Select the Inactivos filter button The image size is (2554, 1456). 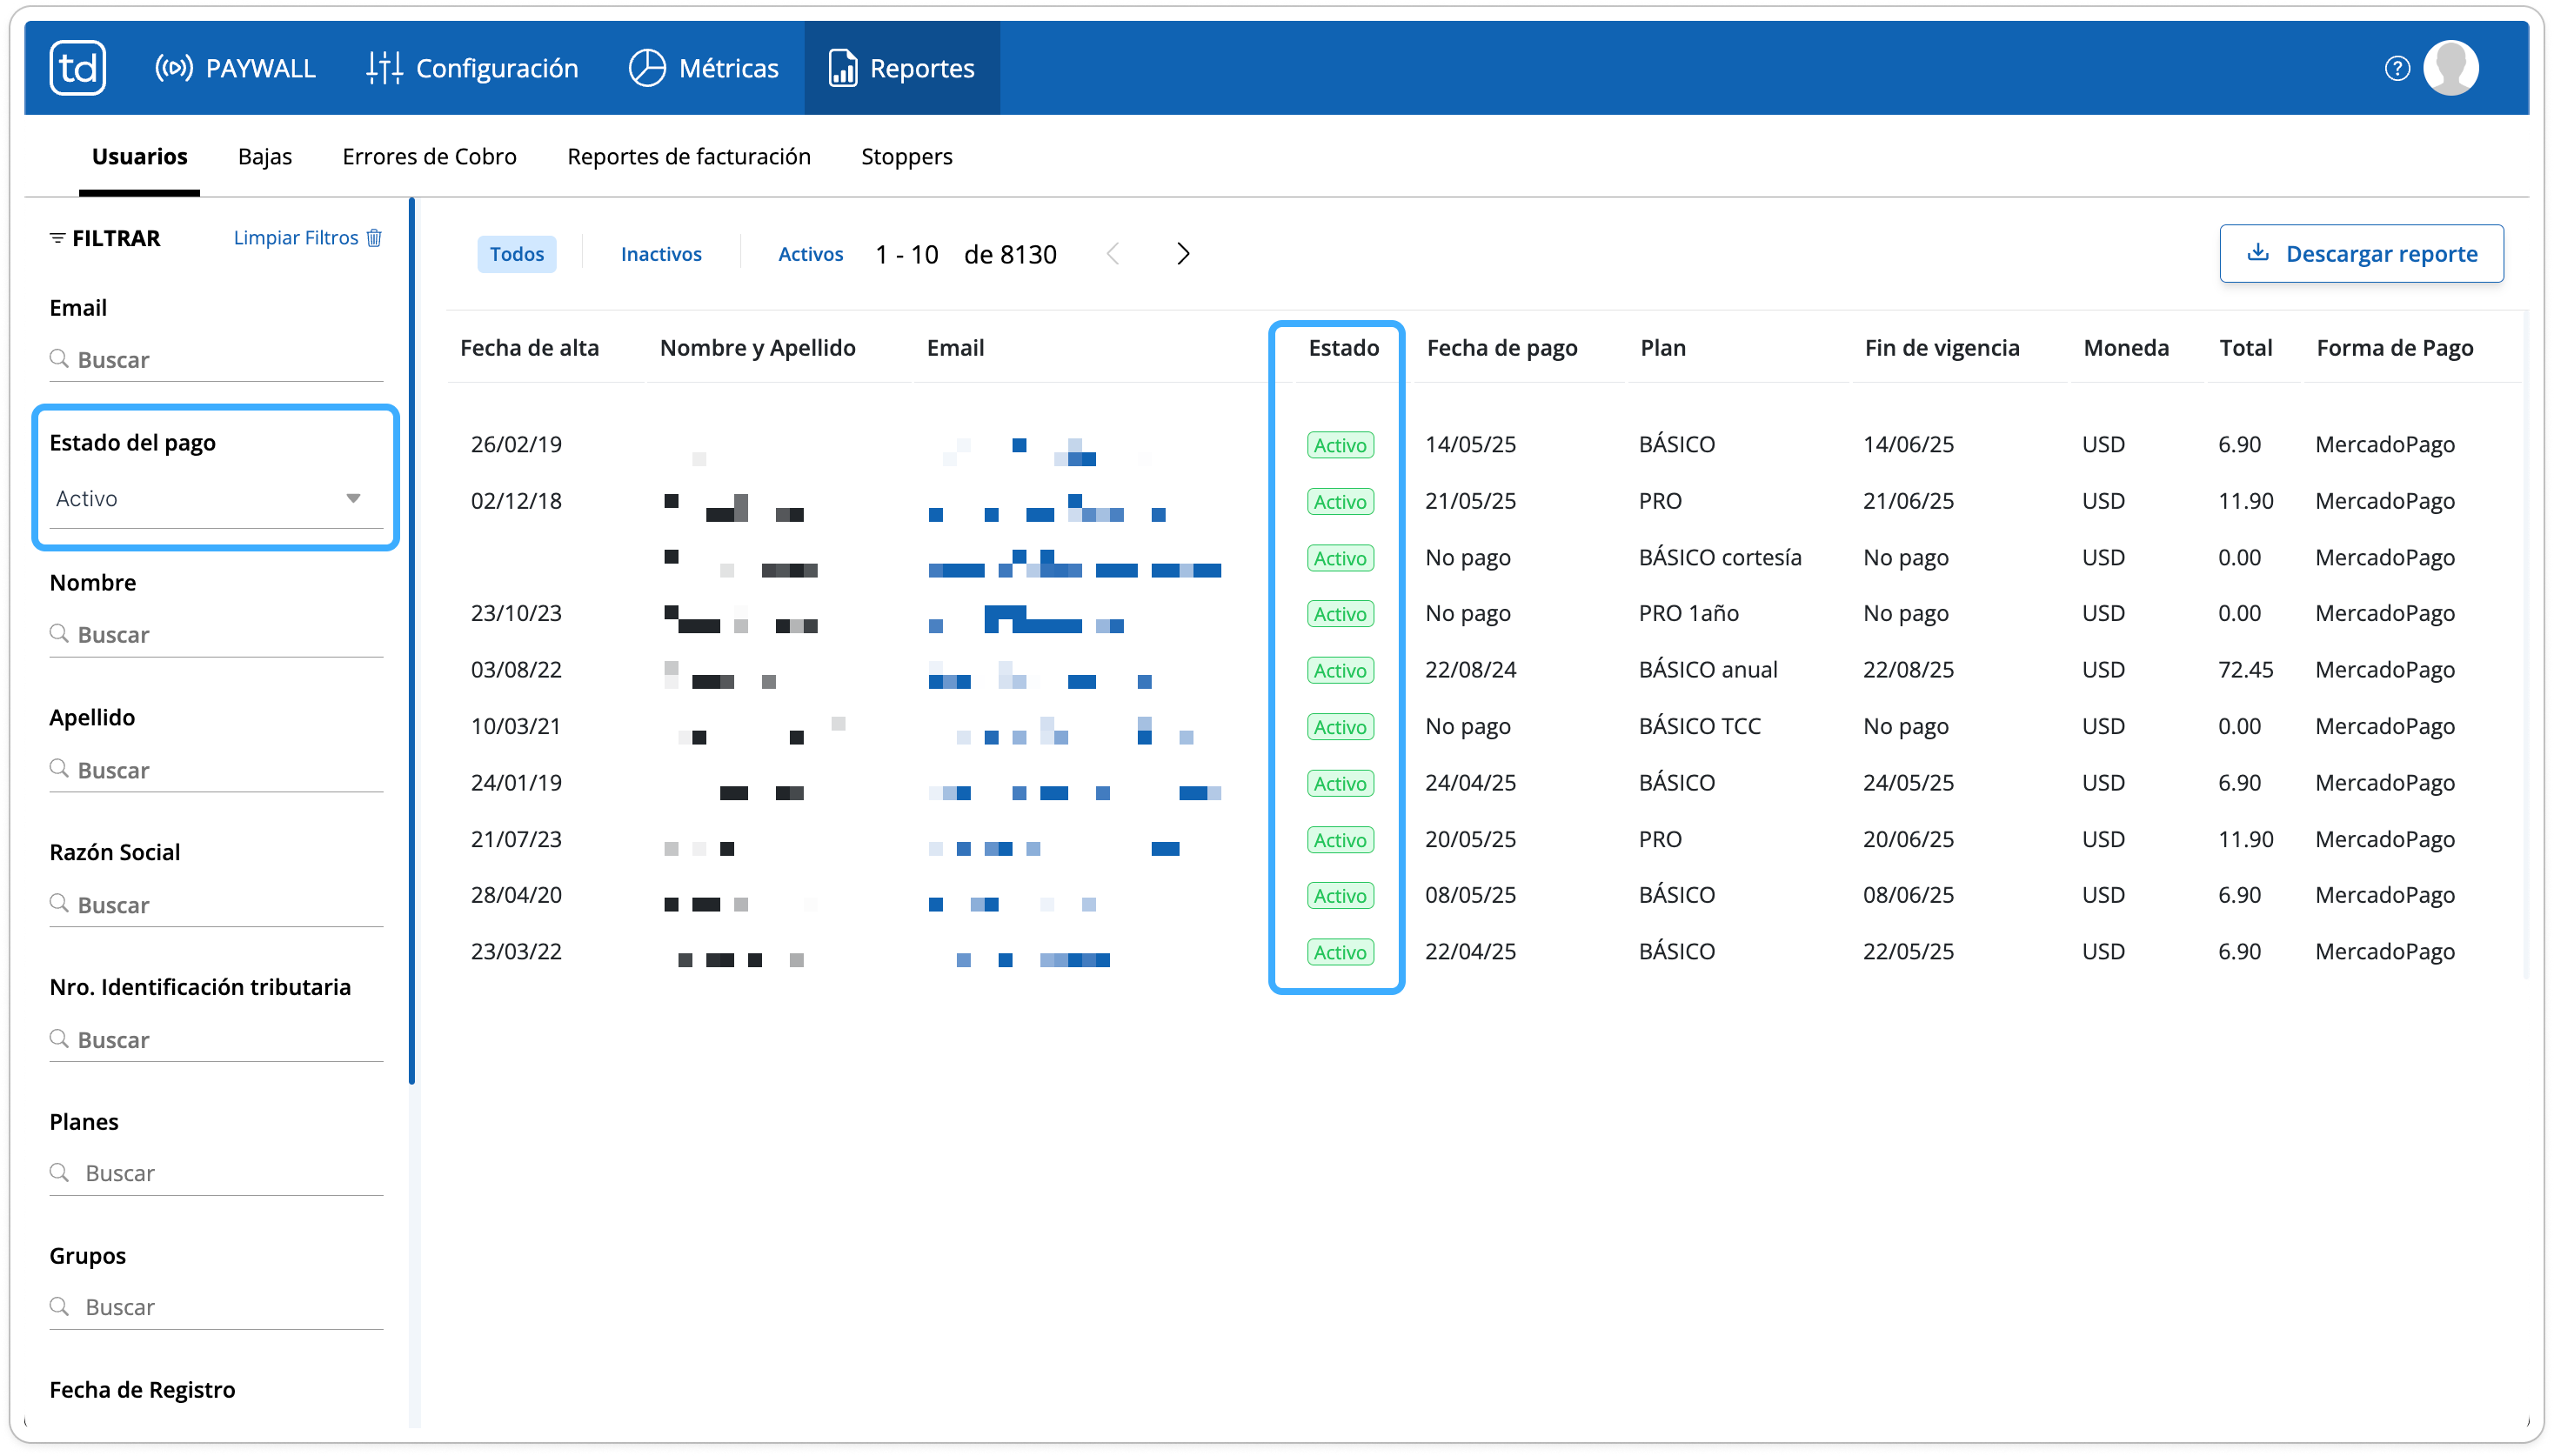(661, 254)
